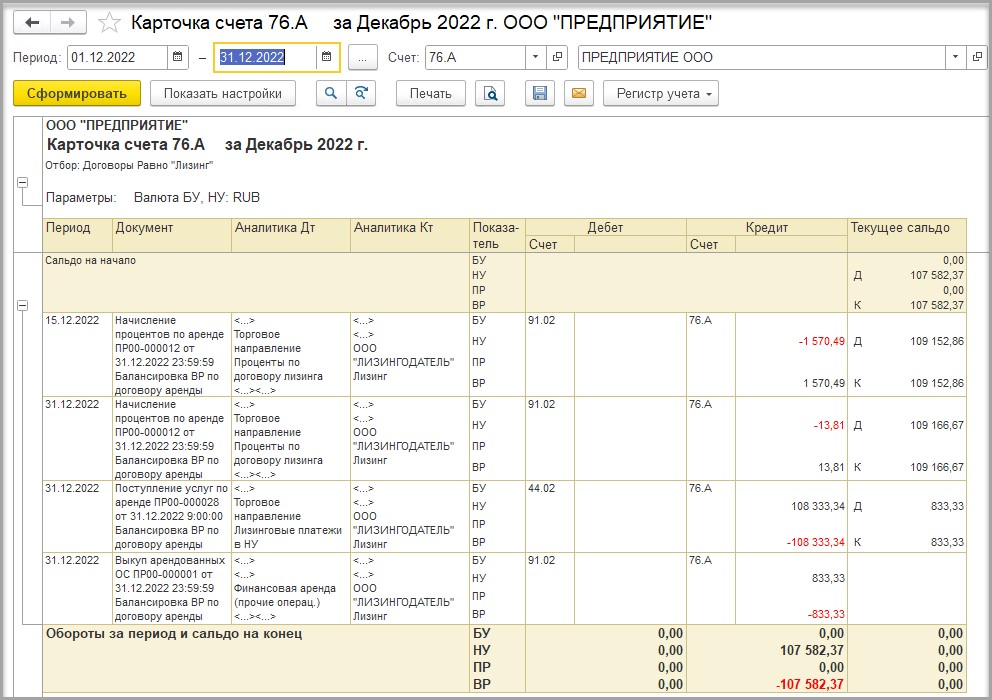
Task: Click the filter line Отбор: Договоры Равно Лизинг
Action: pos(129,166)
